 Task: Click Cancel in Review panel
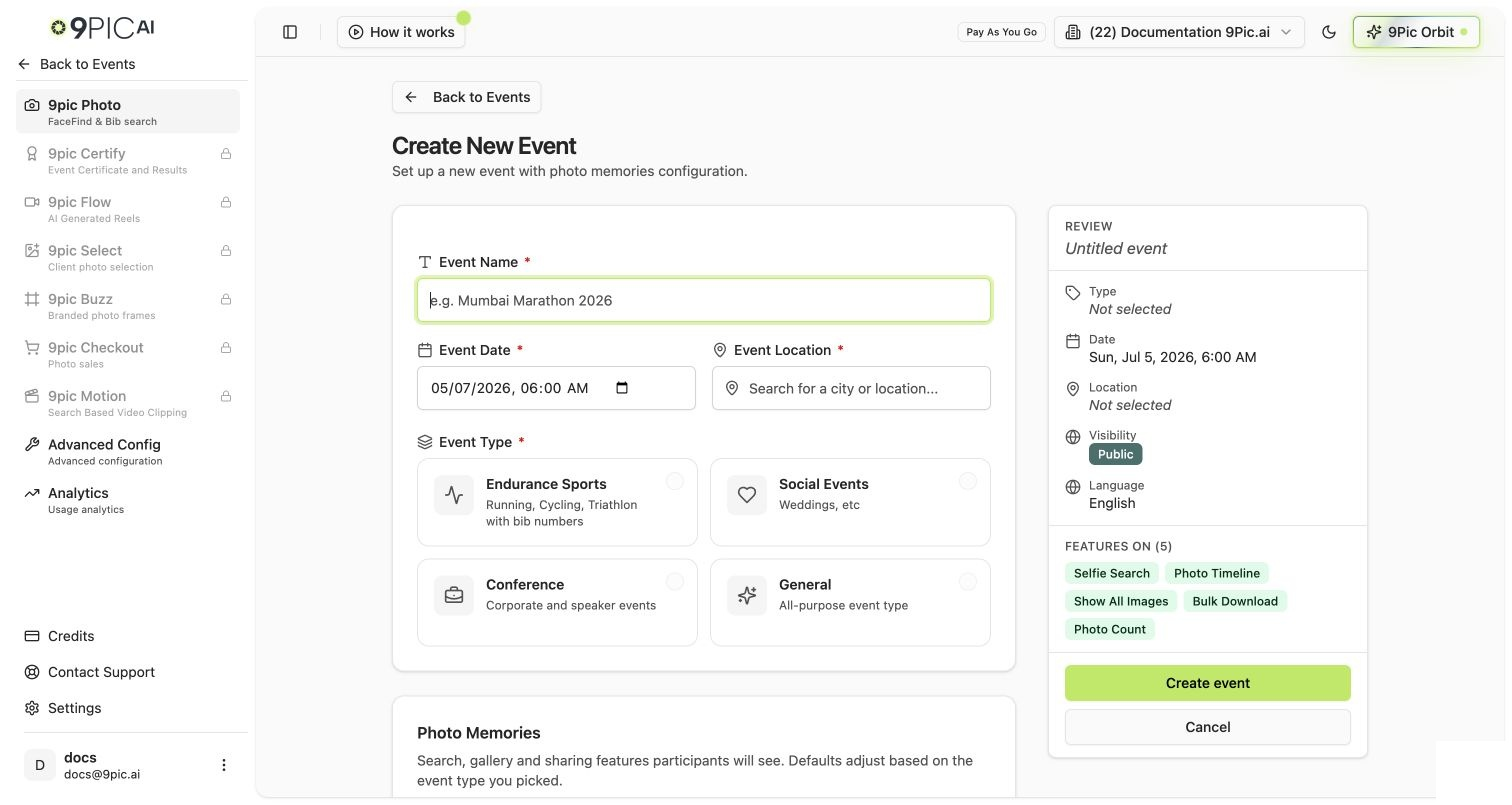1208,727
